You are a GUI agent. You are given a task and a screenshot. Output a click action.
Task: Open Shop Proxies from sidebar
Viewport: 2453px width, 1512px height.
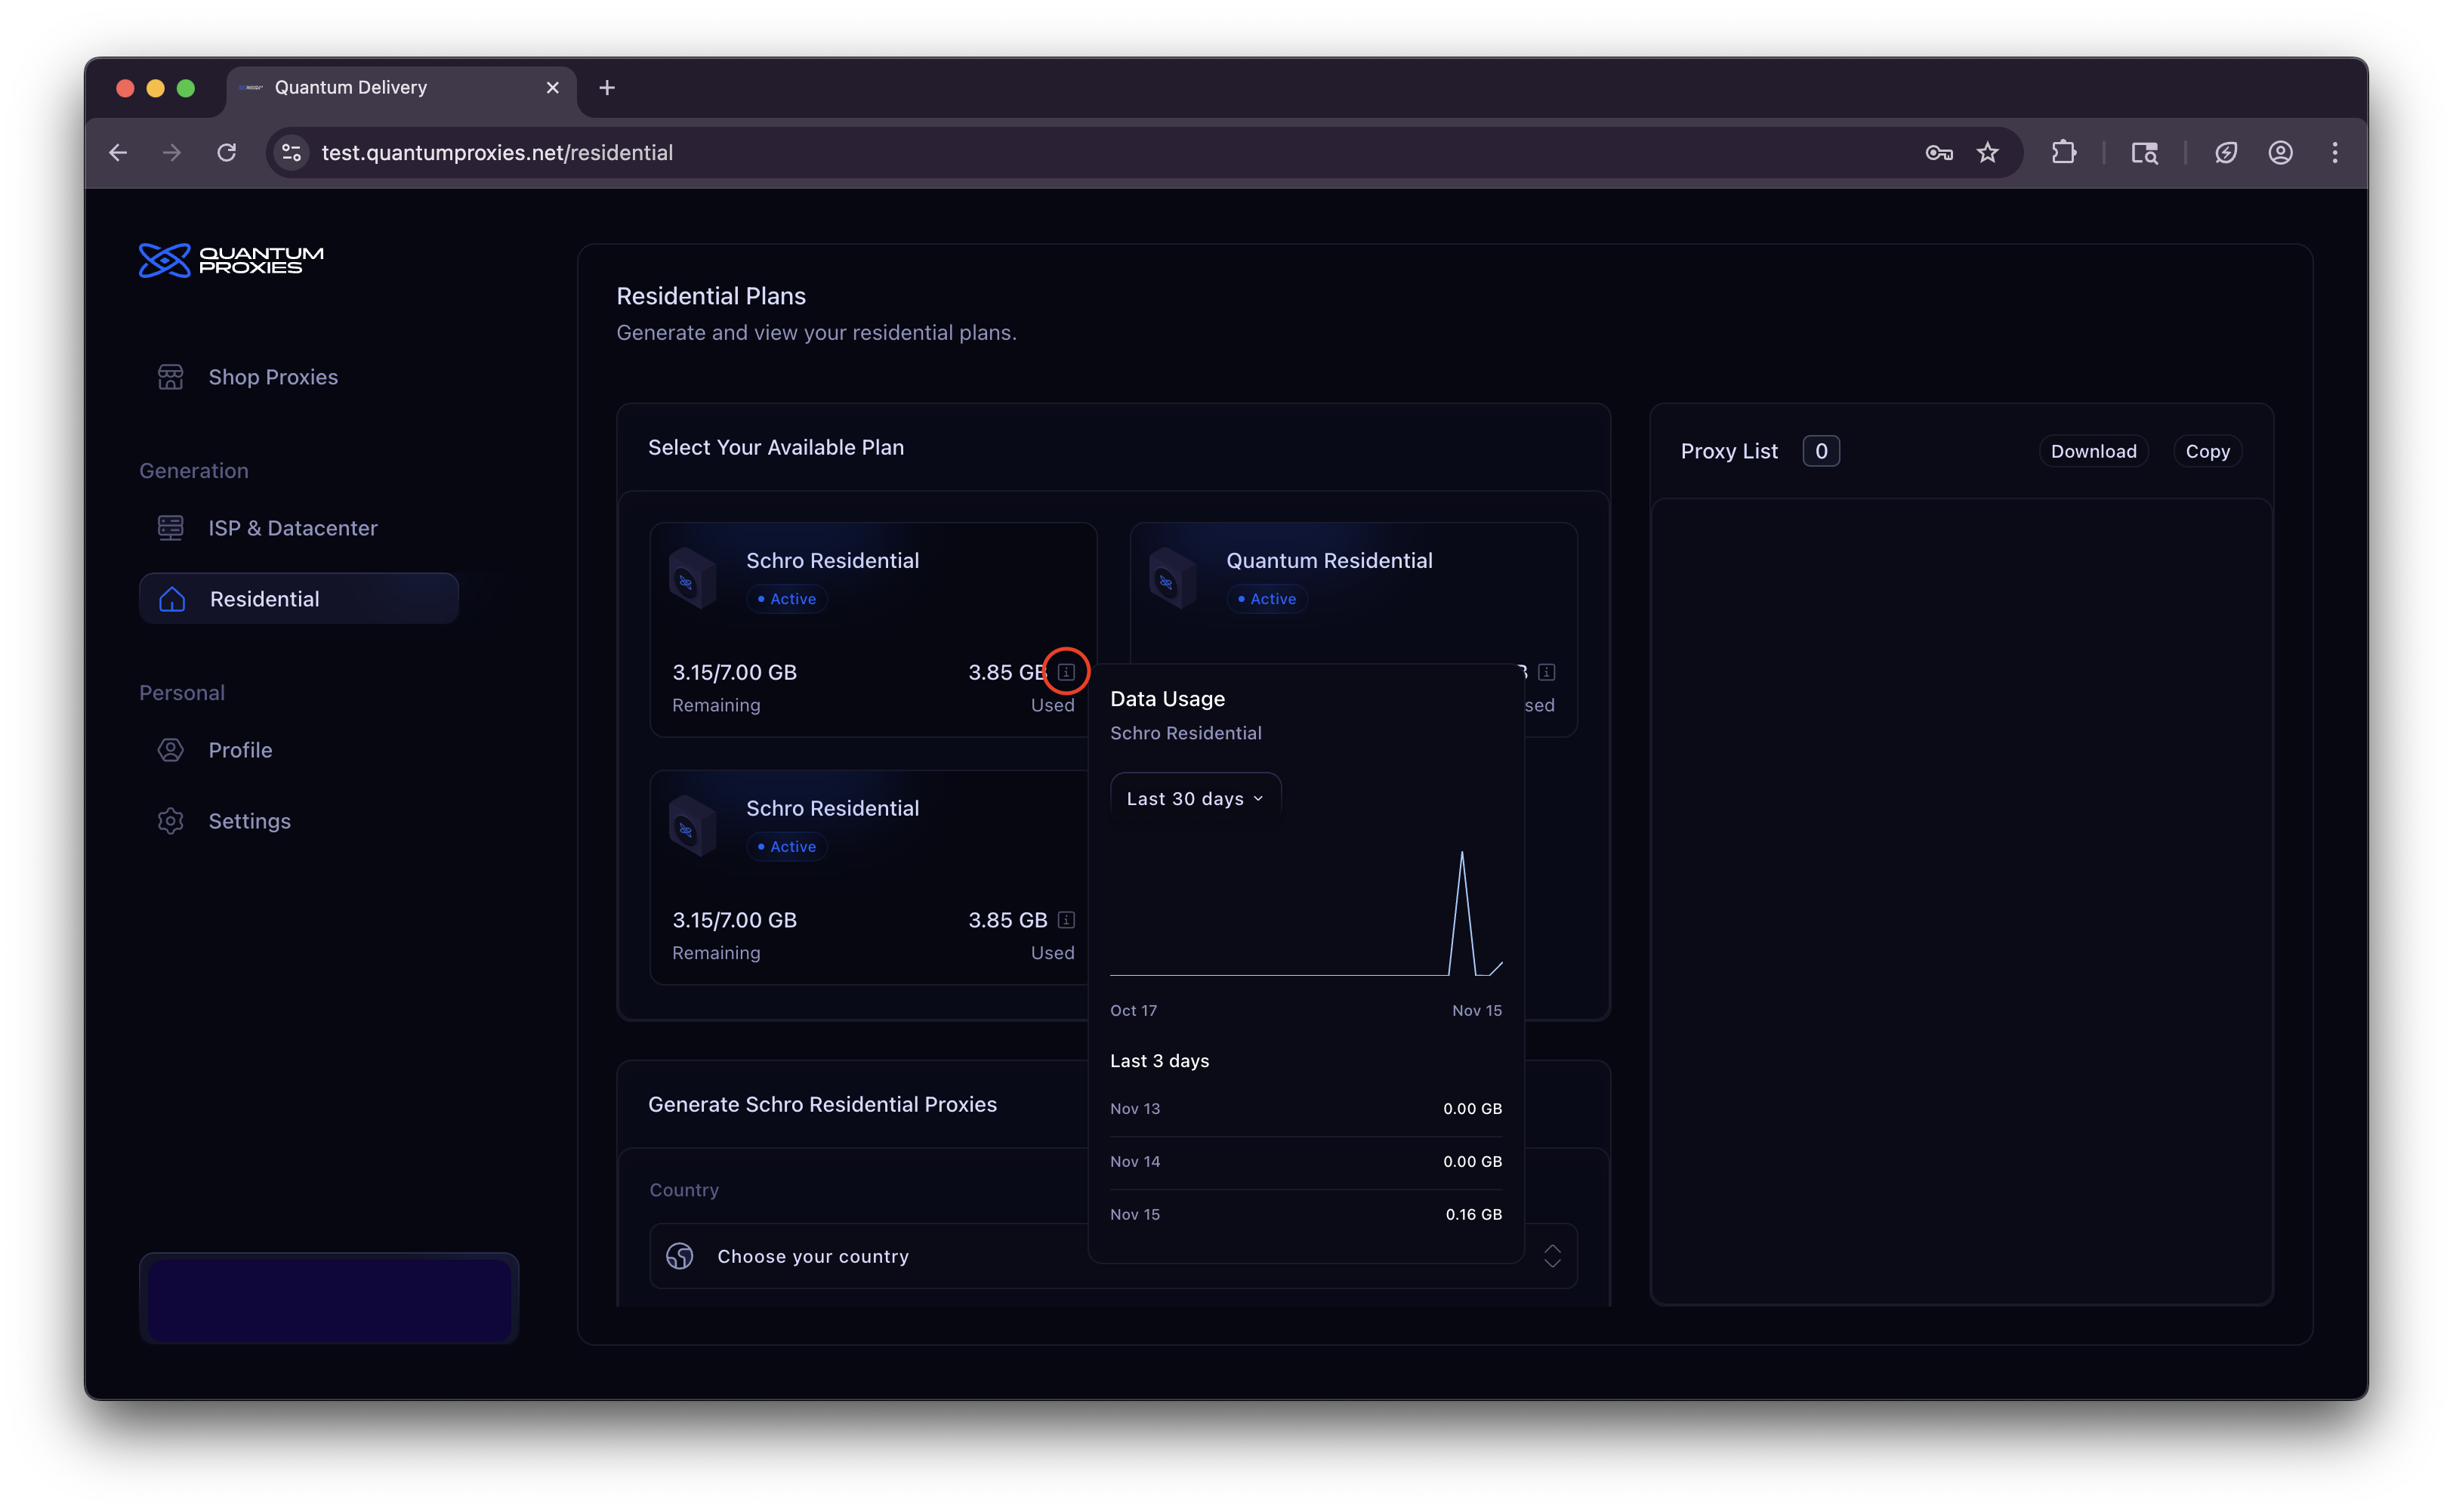click(272, 377)
